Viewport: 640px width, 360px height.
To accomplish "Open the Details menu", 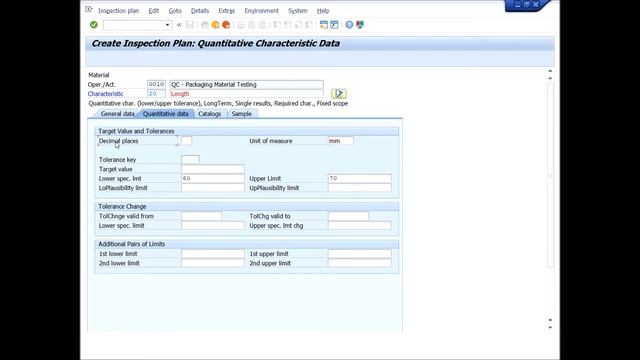I will 200,11.
